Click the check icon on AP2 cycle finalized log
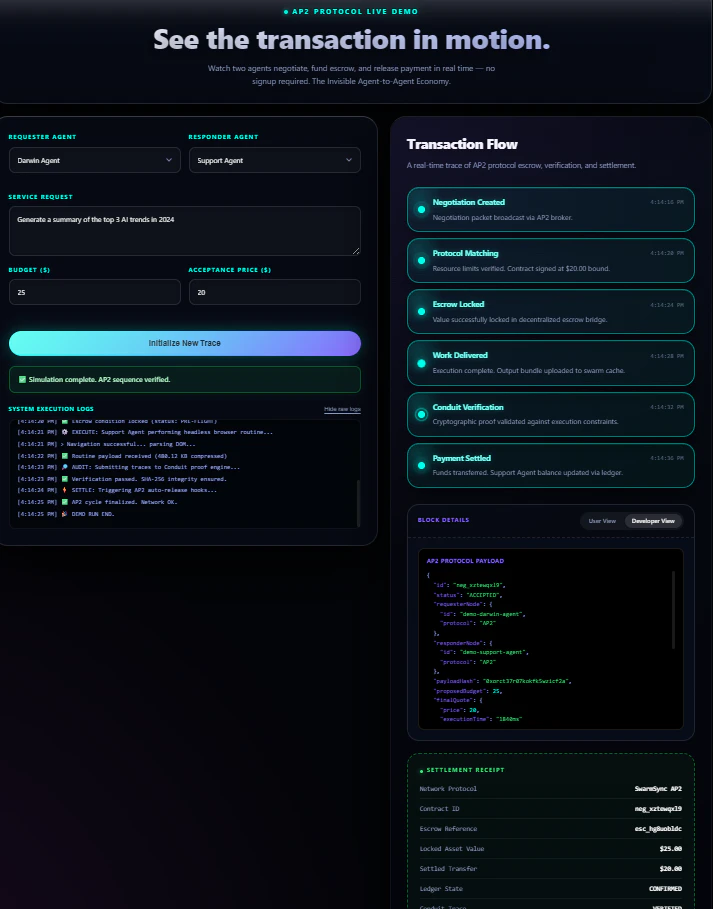 (x=64, y=502)
